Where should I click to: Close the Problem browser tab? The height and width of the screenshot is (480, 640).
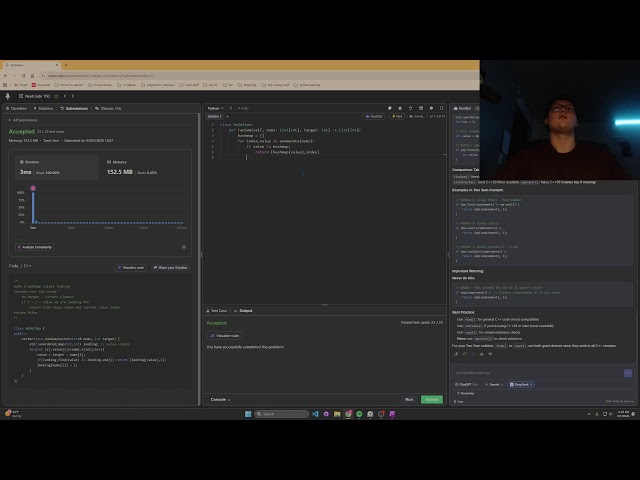(x=57, y=65)
